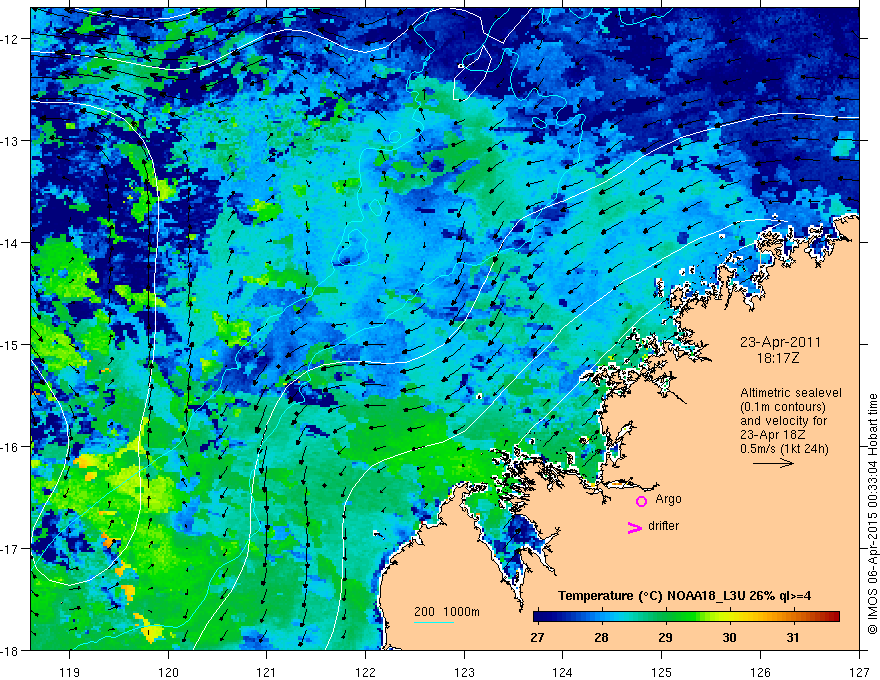Screen dimensions: 880x680
Task: Click the 'and velocity for' text line
Action: click(783, 421)
